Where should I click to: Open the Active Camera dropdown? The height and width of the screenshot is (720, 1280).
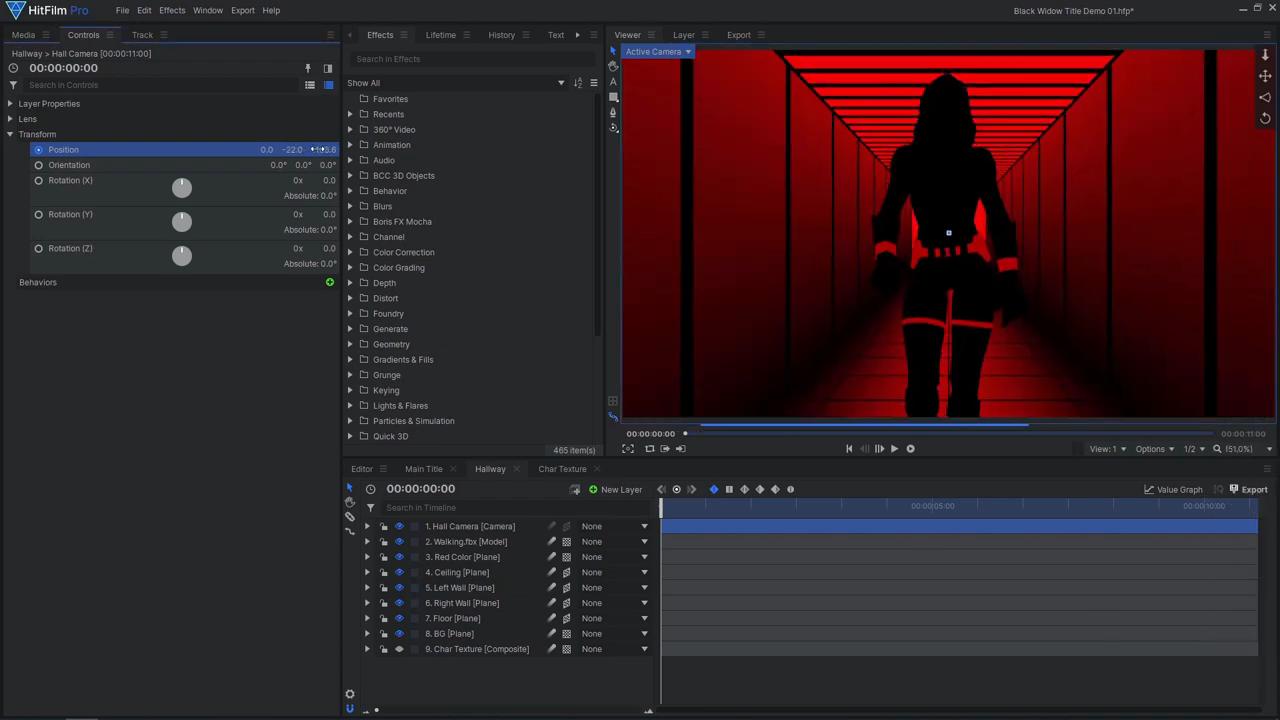point(658,52)
